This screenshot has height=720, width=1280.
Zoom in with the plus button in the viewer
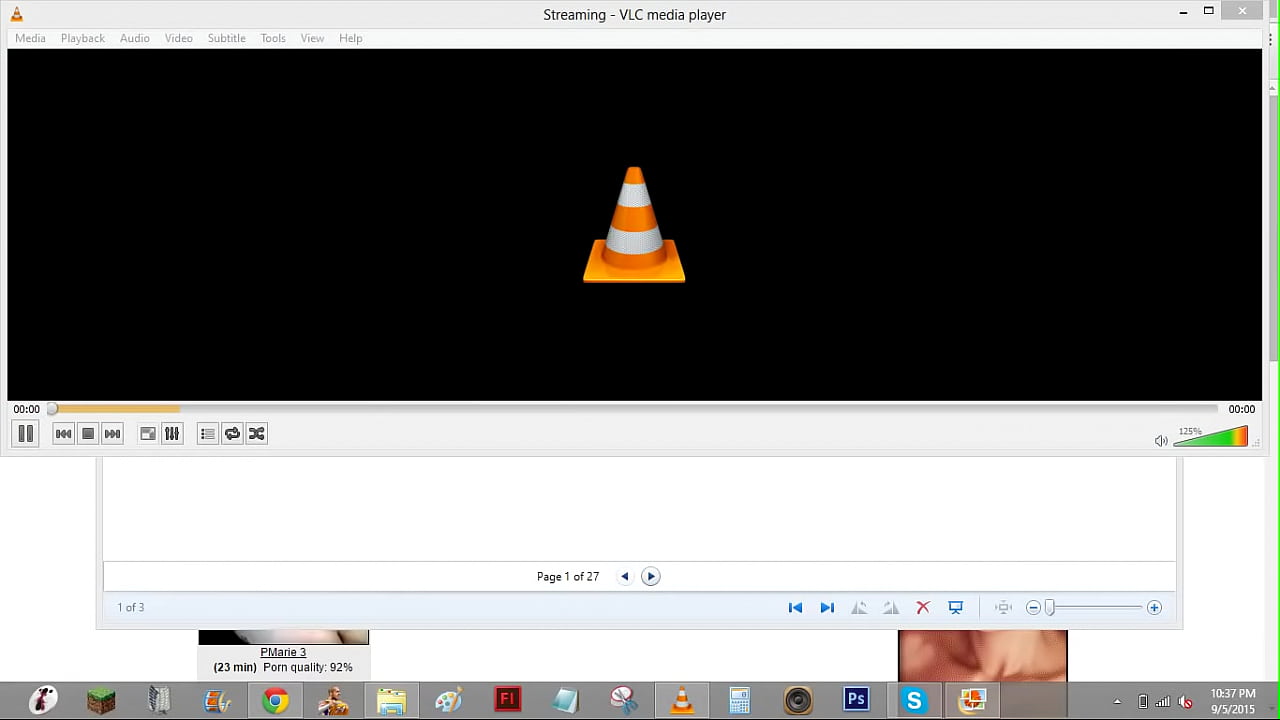pos(1154,607)
